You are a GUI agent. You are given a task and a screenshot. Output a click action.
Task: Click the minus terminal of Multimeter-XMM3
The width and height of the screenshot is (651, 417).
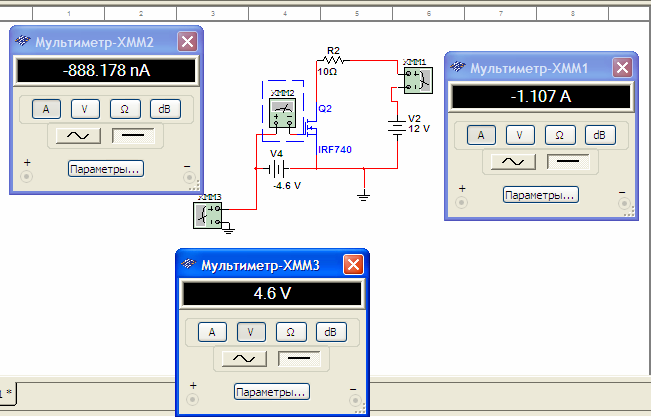[355, 401]
